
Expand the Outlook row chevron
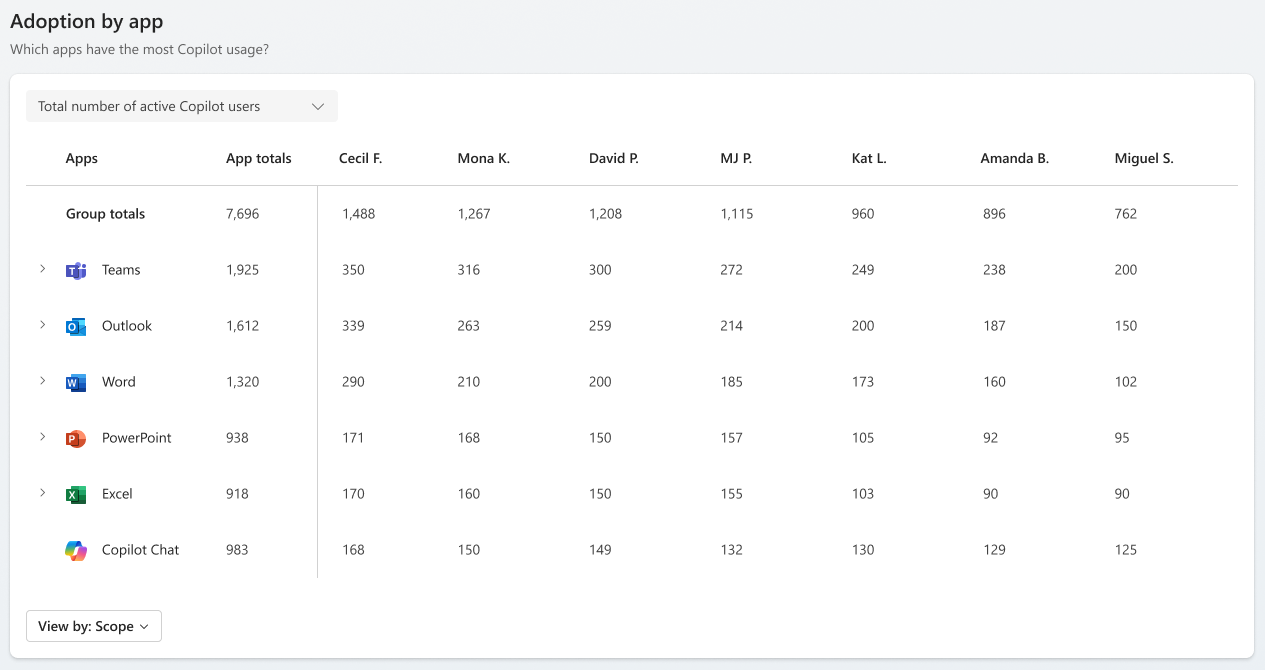pos(42,325)
